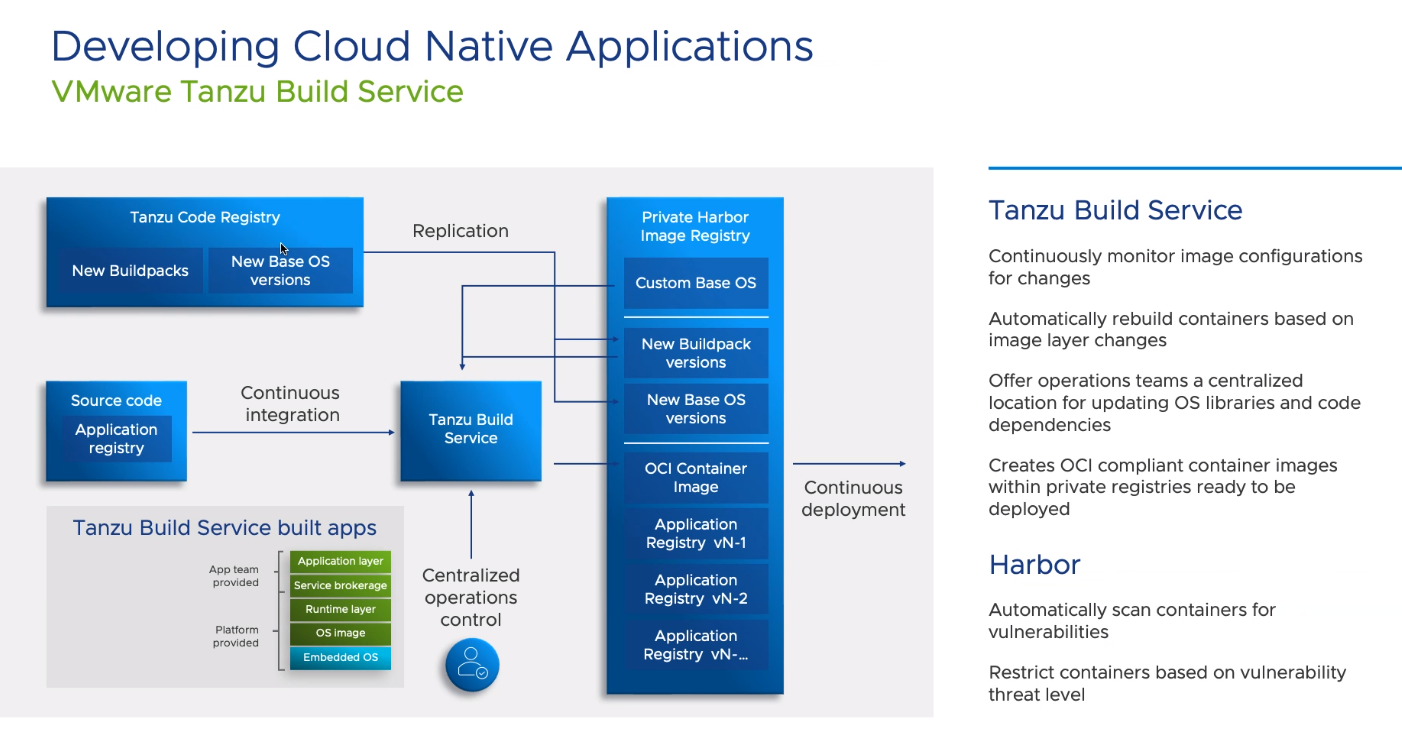
Task: Select the Tanzu Build Service box
Action: 470,429
